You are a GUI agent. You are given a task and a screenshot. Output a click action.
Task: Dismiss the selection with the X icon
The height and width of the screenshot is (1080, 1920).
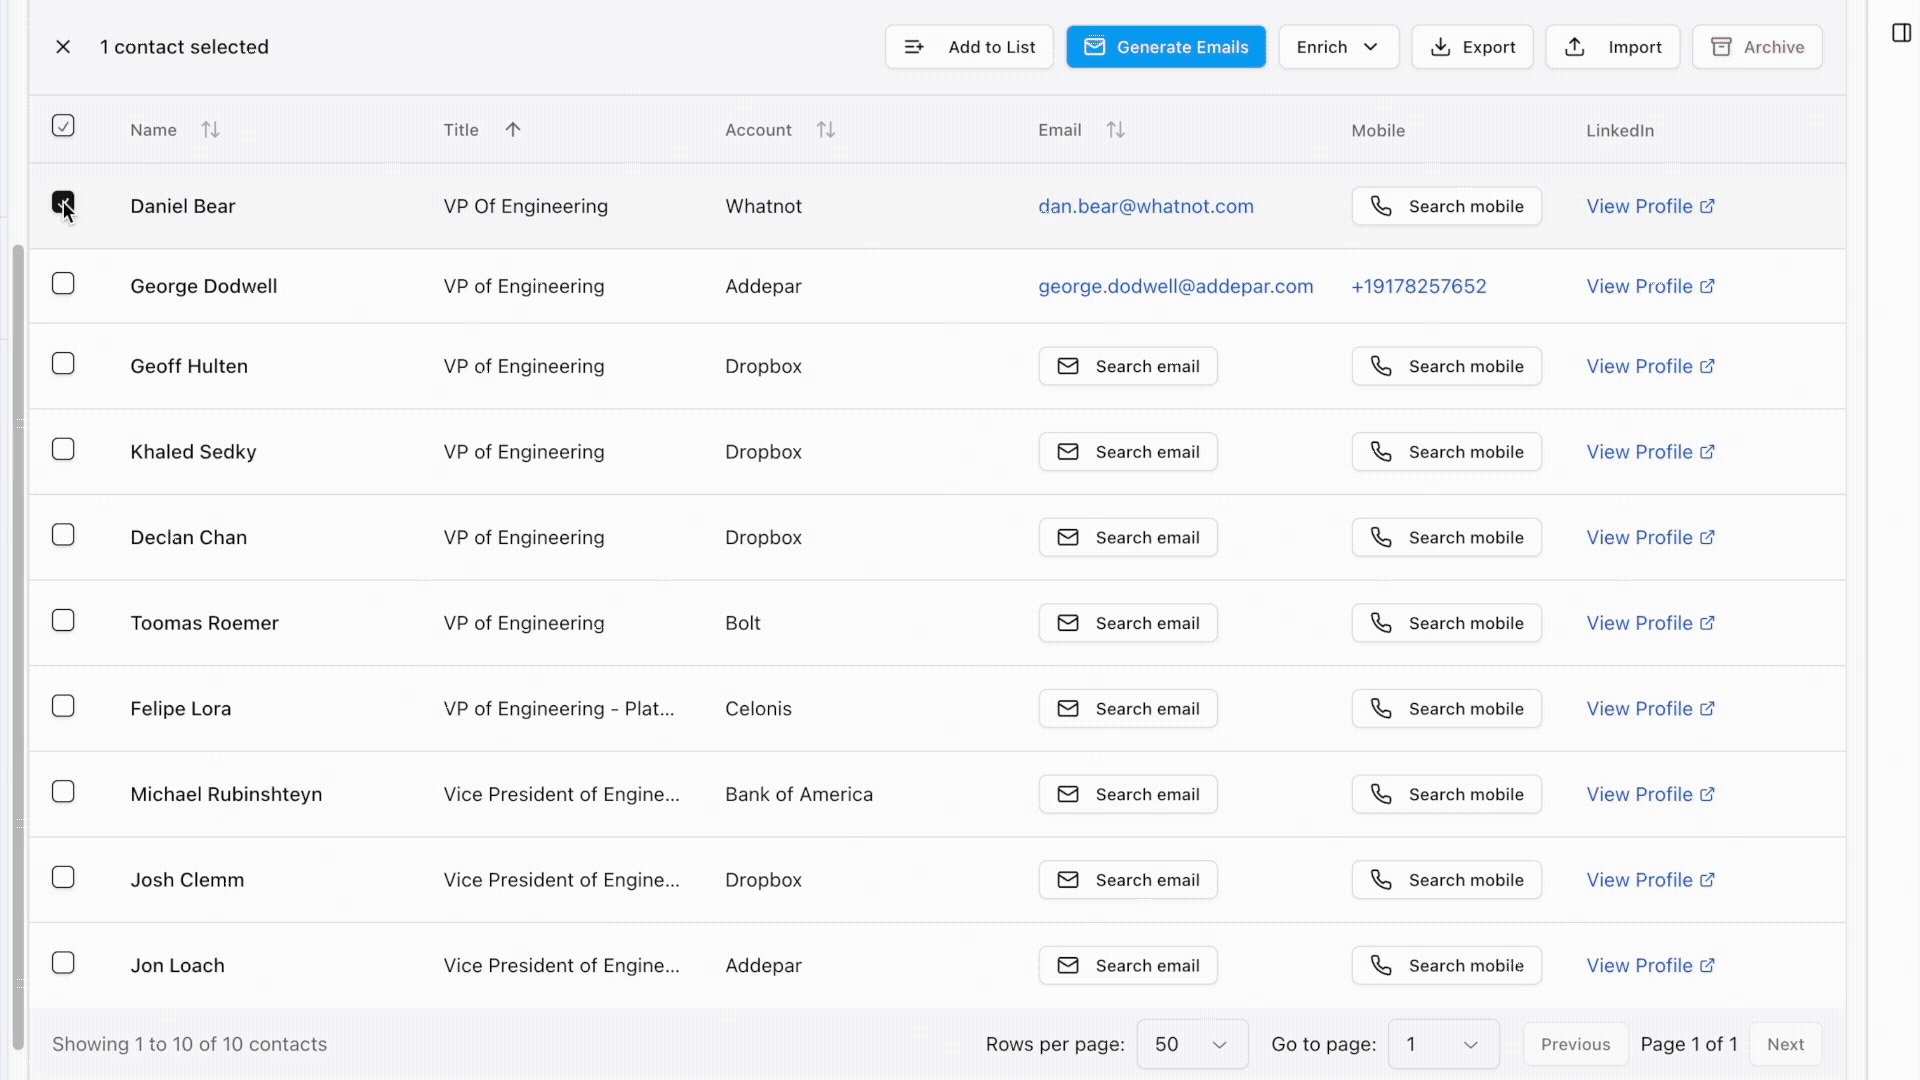[x=63, y=46]
